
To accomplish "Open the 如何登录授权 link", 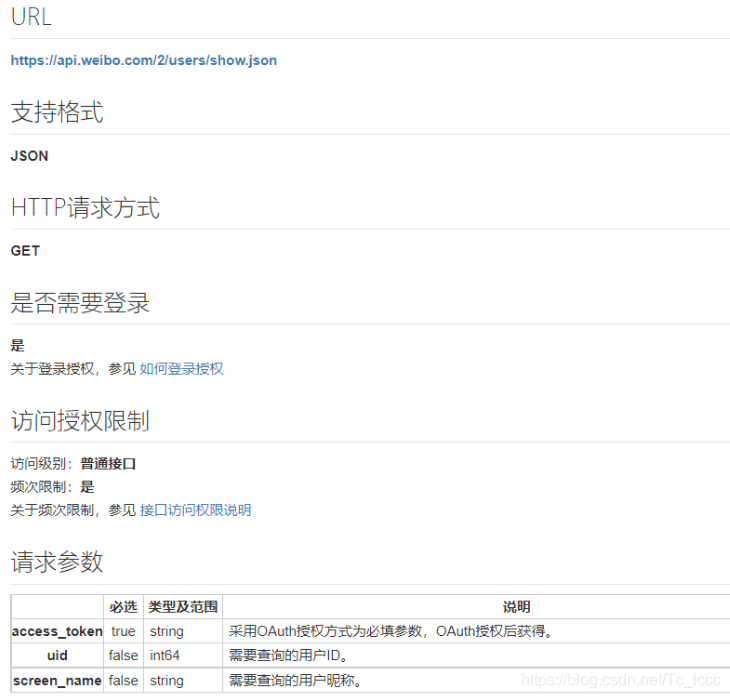I will tap(181, 369).
